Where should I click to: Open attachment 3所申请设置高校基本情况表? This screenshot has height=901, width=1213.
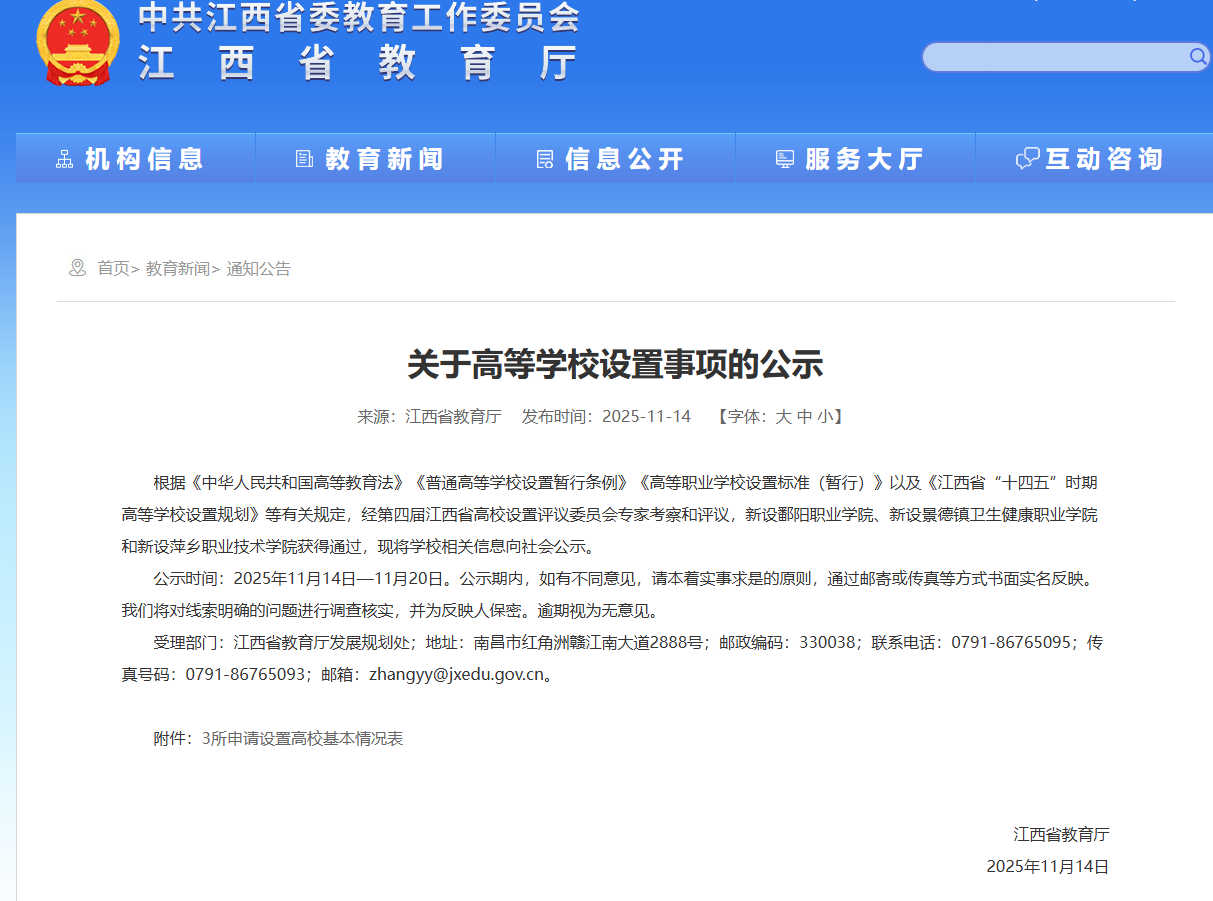click(x=302, y=739)
